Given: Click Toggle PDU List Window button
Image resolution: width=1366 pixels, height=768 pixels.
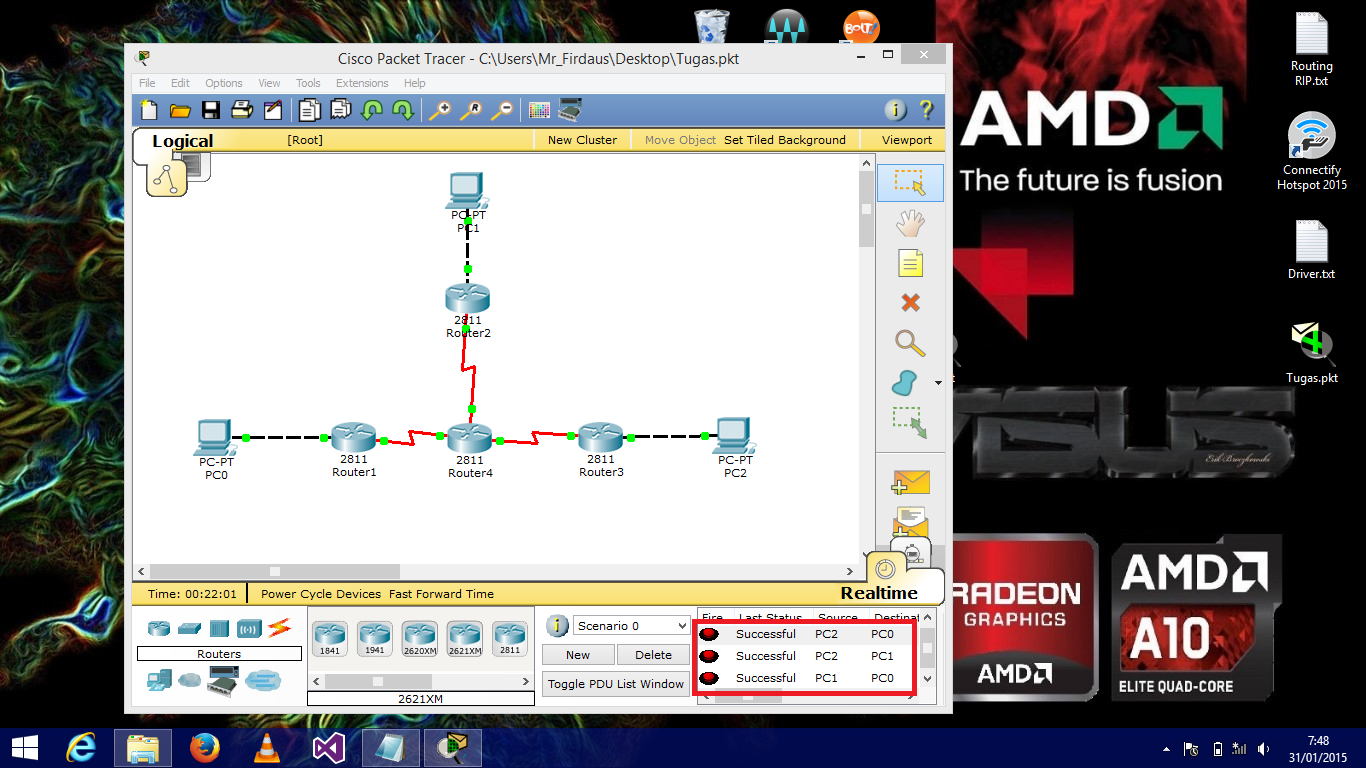Looking at the screenshot, I should [x=616, y=684].
